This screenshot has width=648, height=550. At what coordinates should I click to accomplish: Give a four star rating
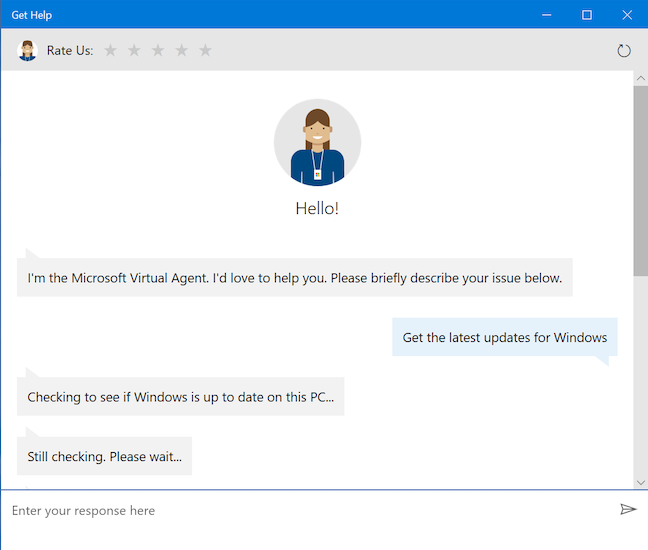click(181, 50)
